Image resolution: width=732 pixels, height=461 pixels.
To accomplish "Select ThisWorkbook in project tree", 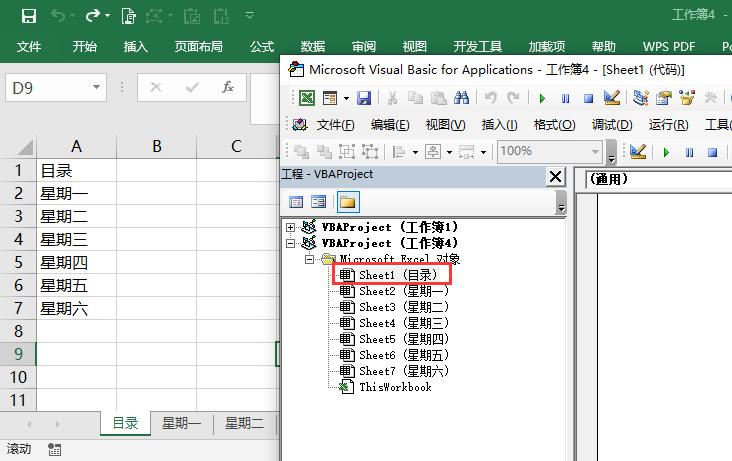I will 394,387.
